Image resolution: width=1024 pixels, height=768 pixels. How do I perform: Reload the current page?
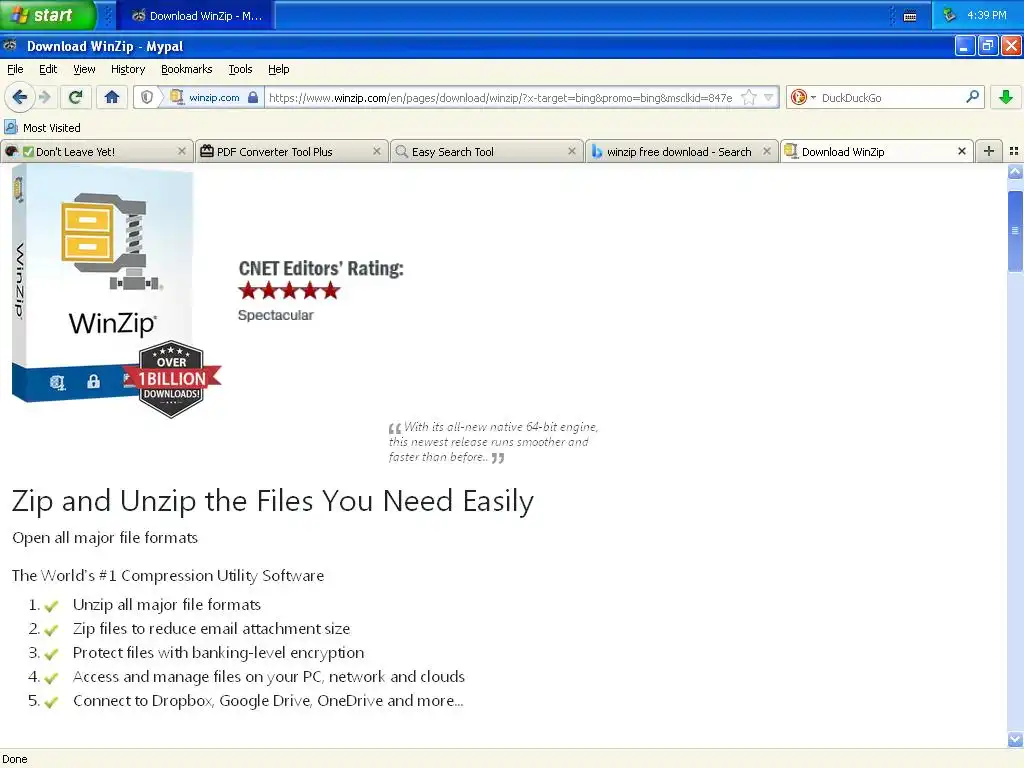coord(76,97)
